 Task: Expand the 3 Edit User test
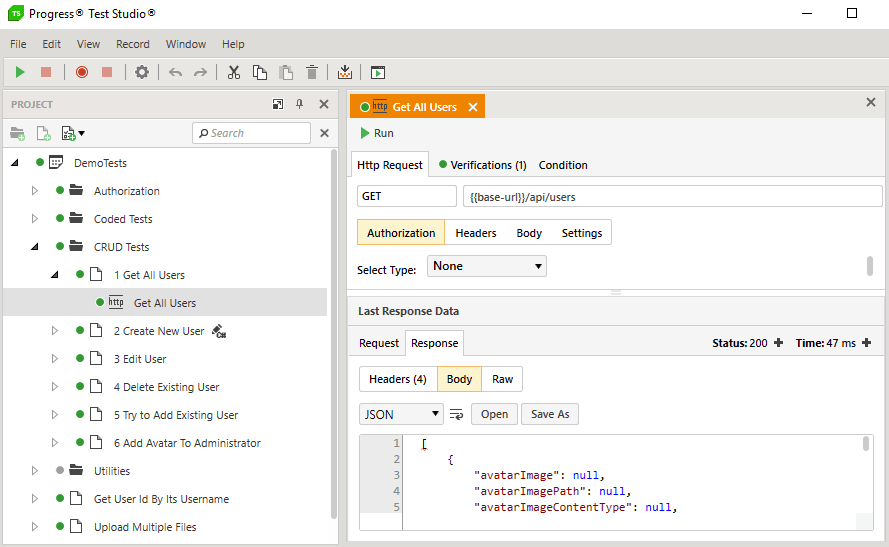tap(54, 359)
